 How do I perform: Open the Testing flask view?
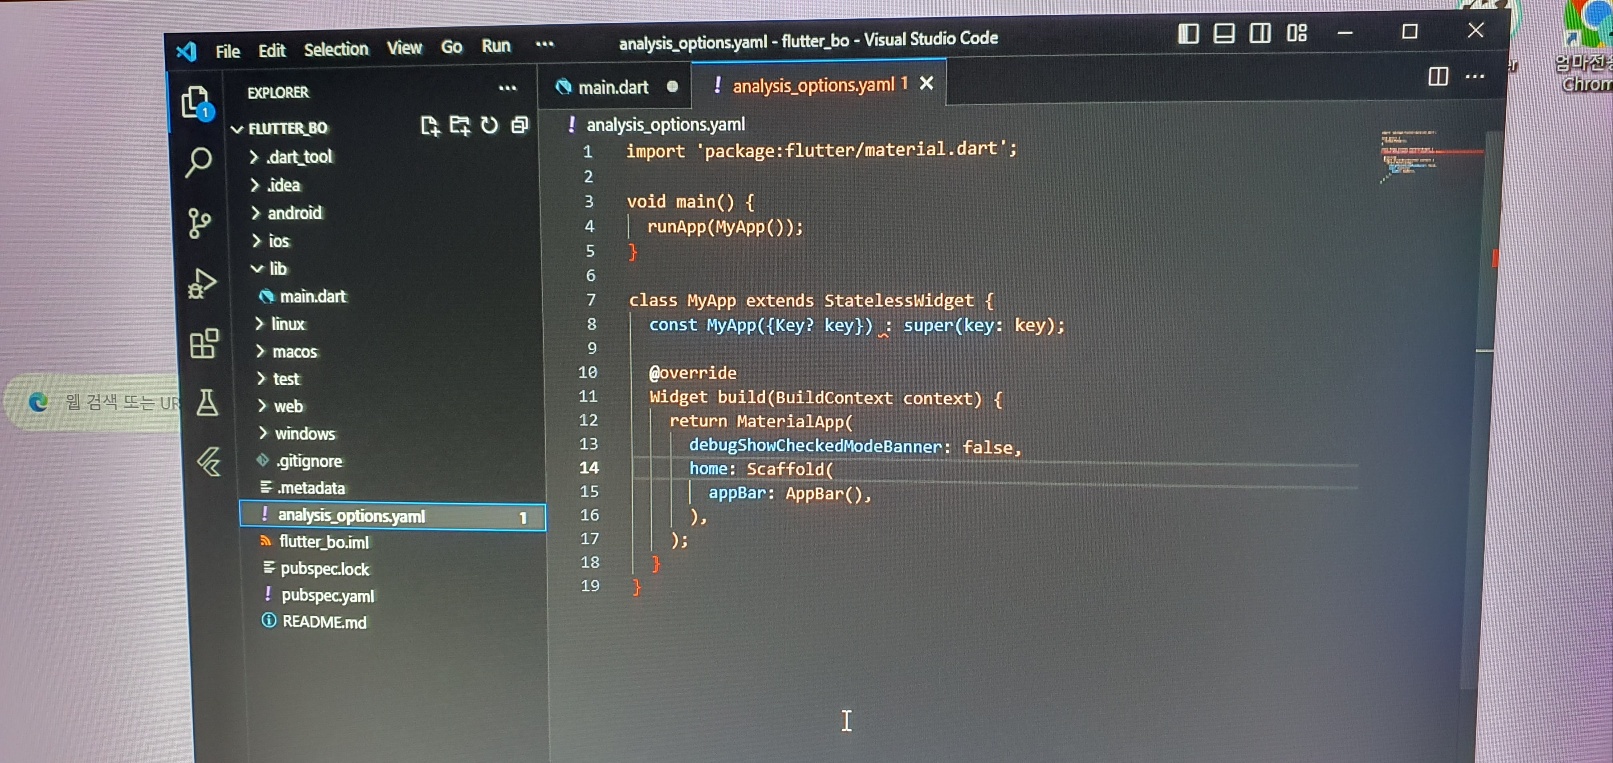(207, 403)
